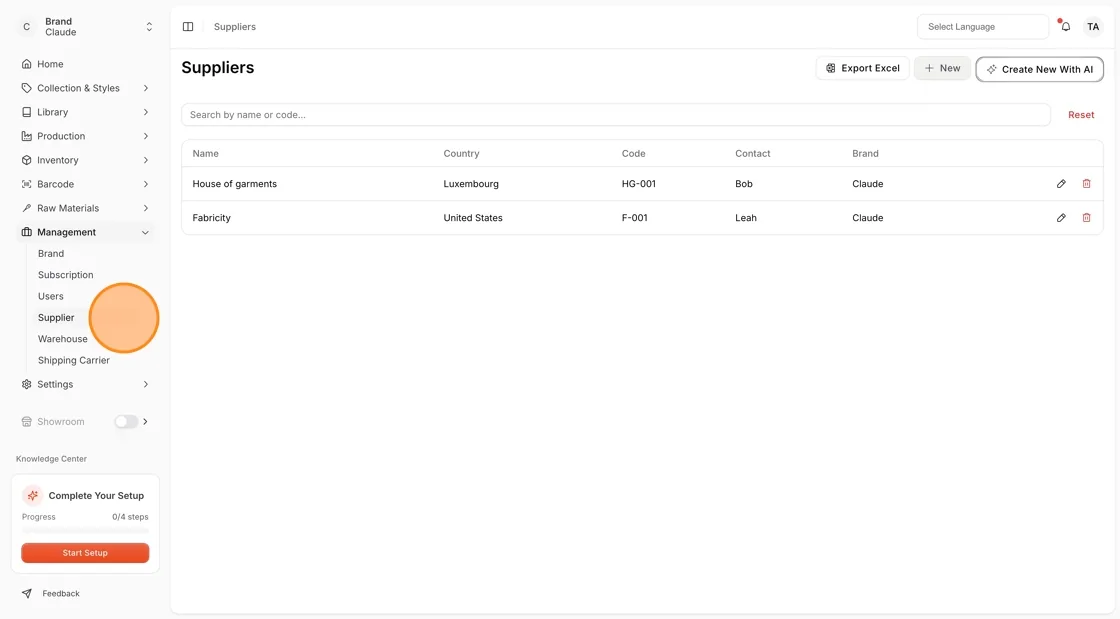Image resolution: width=1120 pixels, height=619 pixels.
Task: Click the Leah contact cell
Action: (x=746, y=218)
